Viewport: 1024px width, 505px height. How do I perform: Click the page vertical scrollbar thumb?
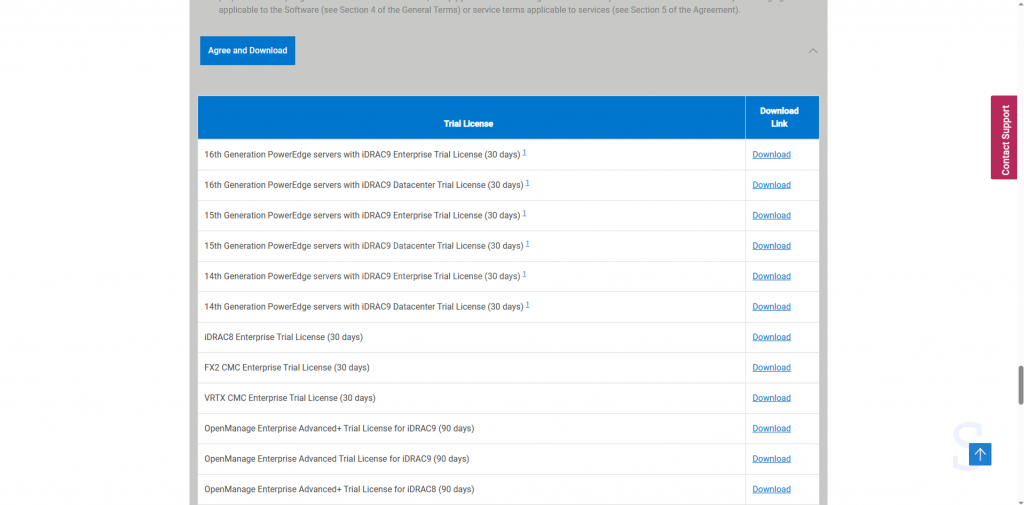click(x=1021, y=385)
